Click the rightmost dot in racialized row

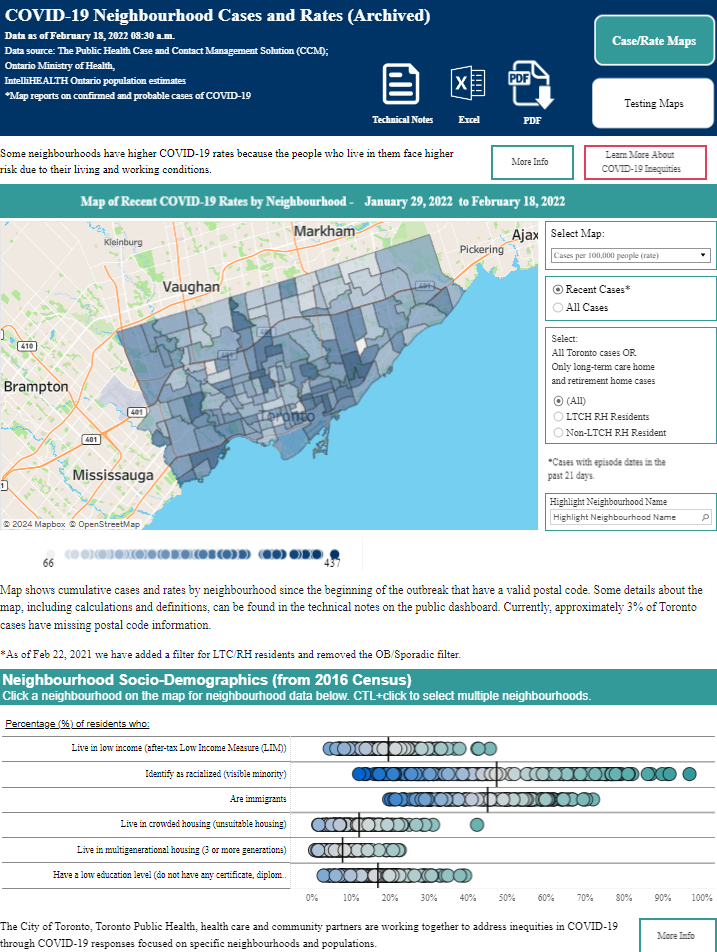(x=689, y=774)
